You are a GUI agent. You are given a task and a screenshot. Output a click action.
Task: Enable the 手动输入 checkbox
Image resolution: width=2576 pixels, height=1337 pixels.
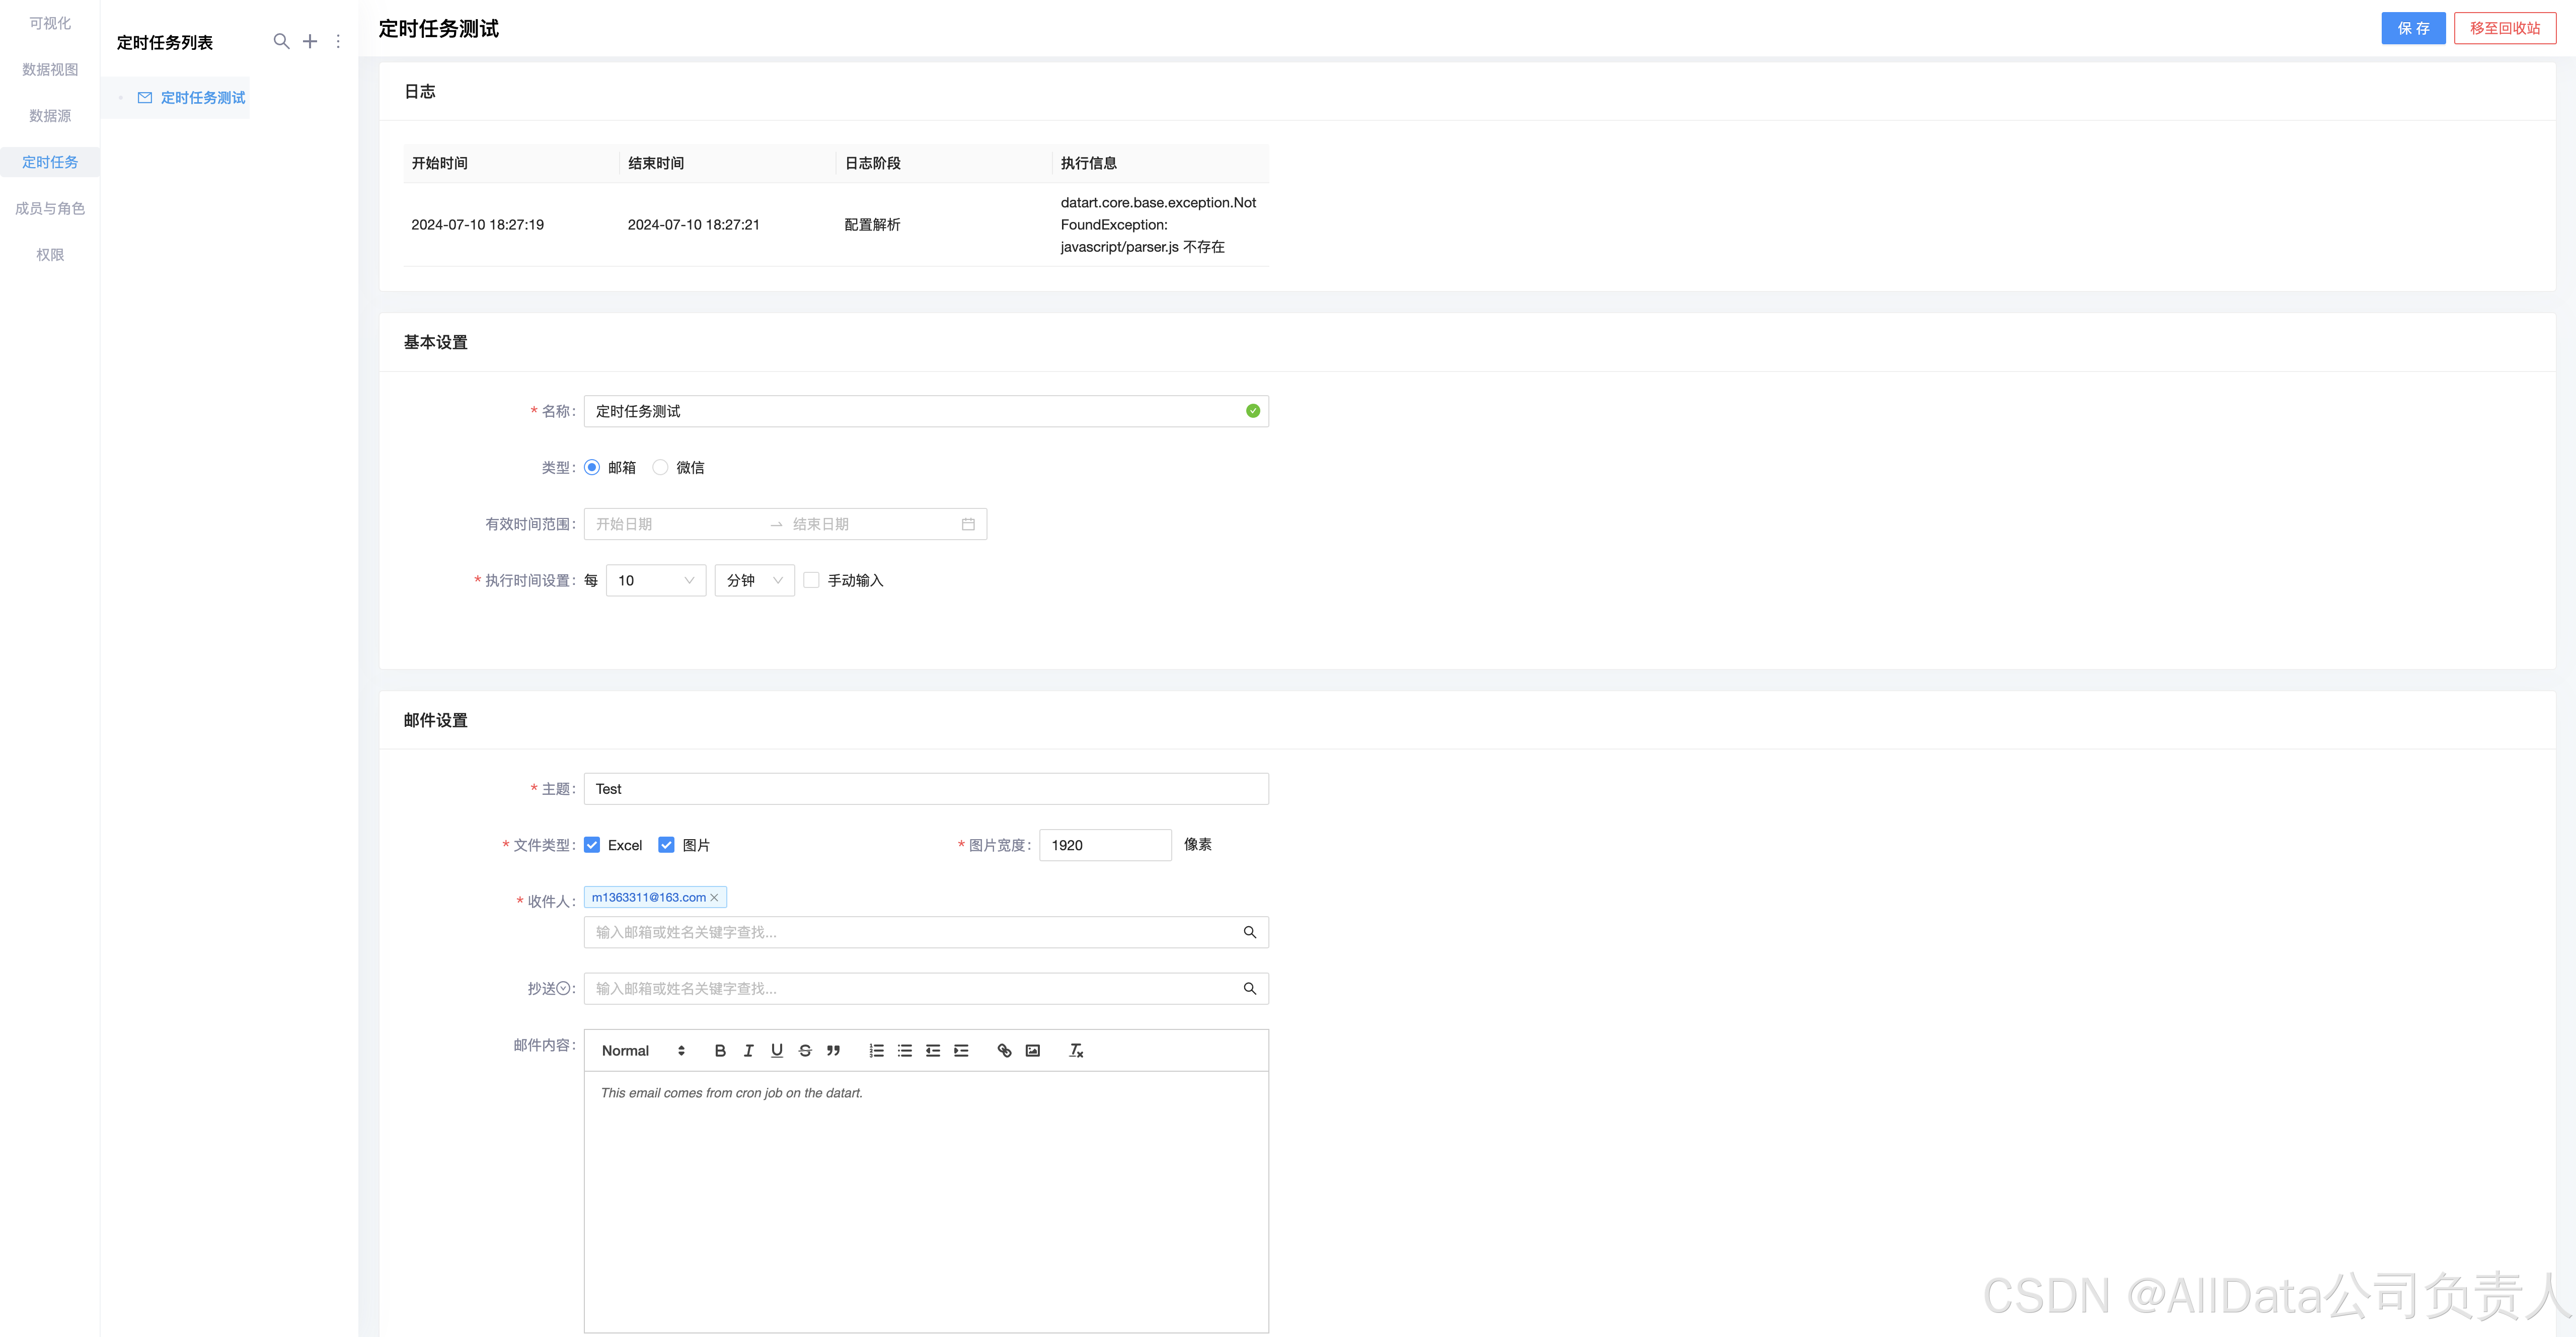point(811,580)
